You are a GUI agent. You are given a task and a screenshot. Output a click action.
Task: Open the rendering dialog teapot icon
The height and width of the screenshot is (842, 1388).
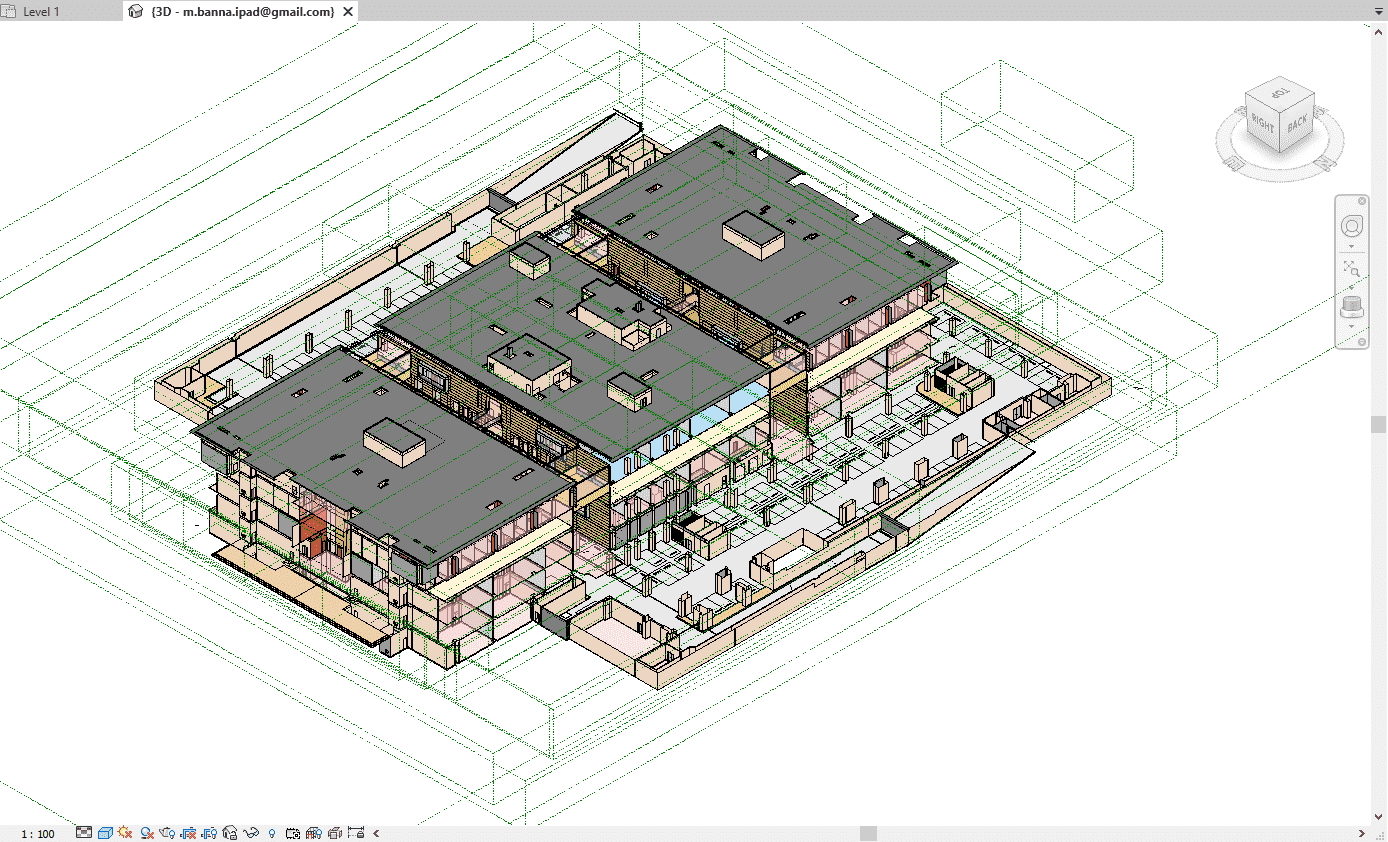(167, 833)
